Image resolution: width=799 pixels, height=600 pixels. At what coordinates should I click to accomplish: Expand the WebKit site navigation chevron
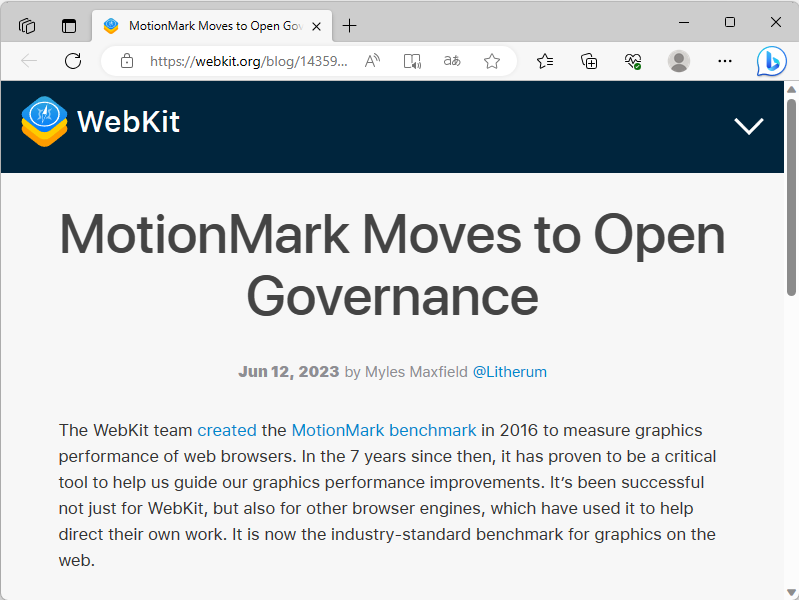(x=749, y=125)
